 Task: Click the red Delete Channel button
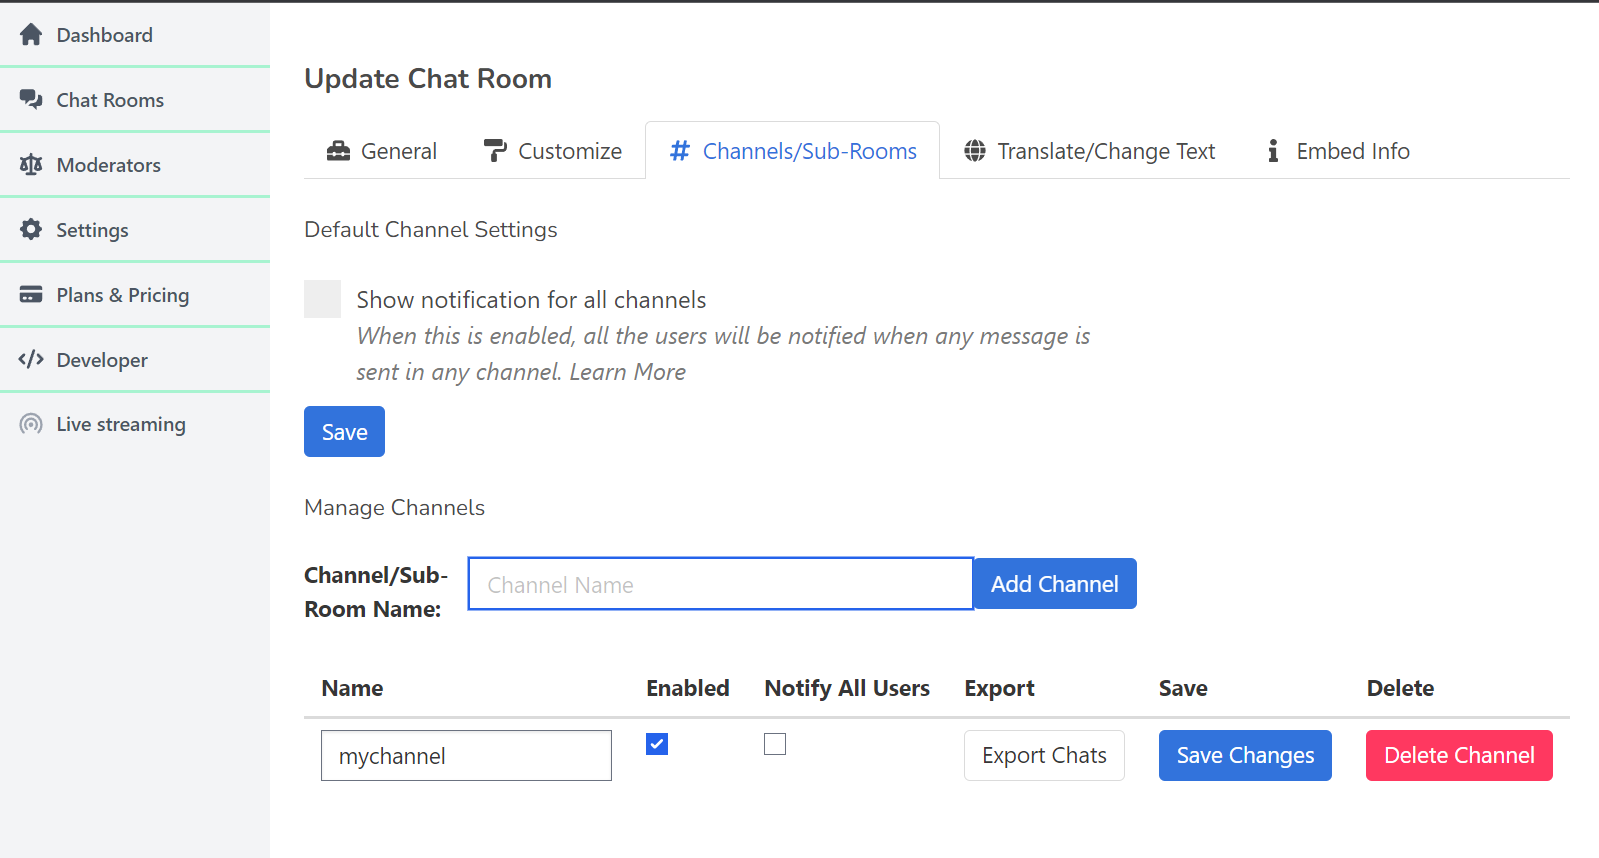pos(1459,755)
